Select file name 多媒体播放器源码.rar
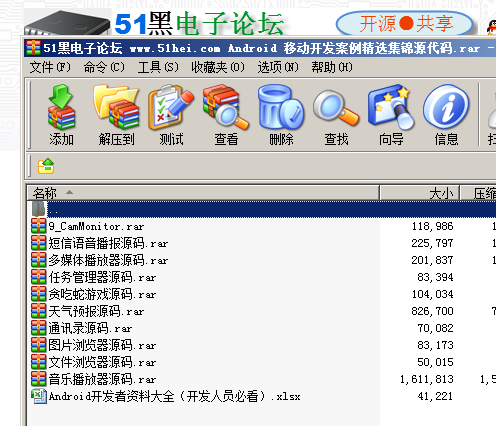This screenshot has width=496, height=426. 108,260
